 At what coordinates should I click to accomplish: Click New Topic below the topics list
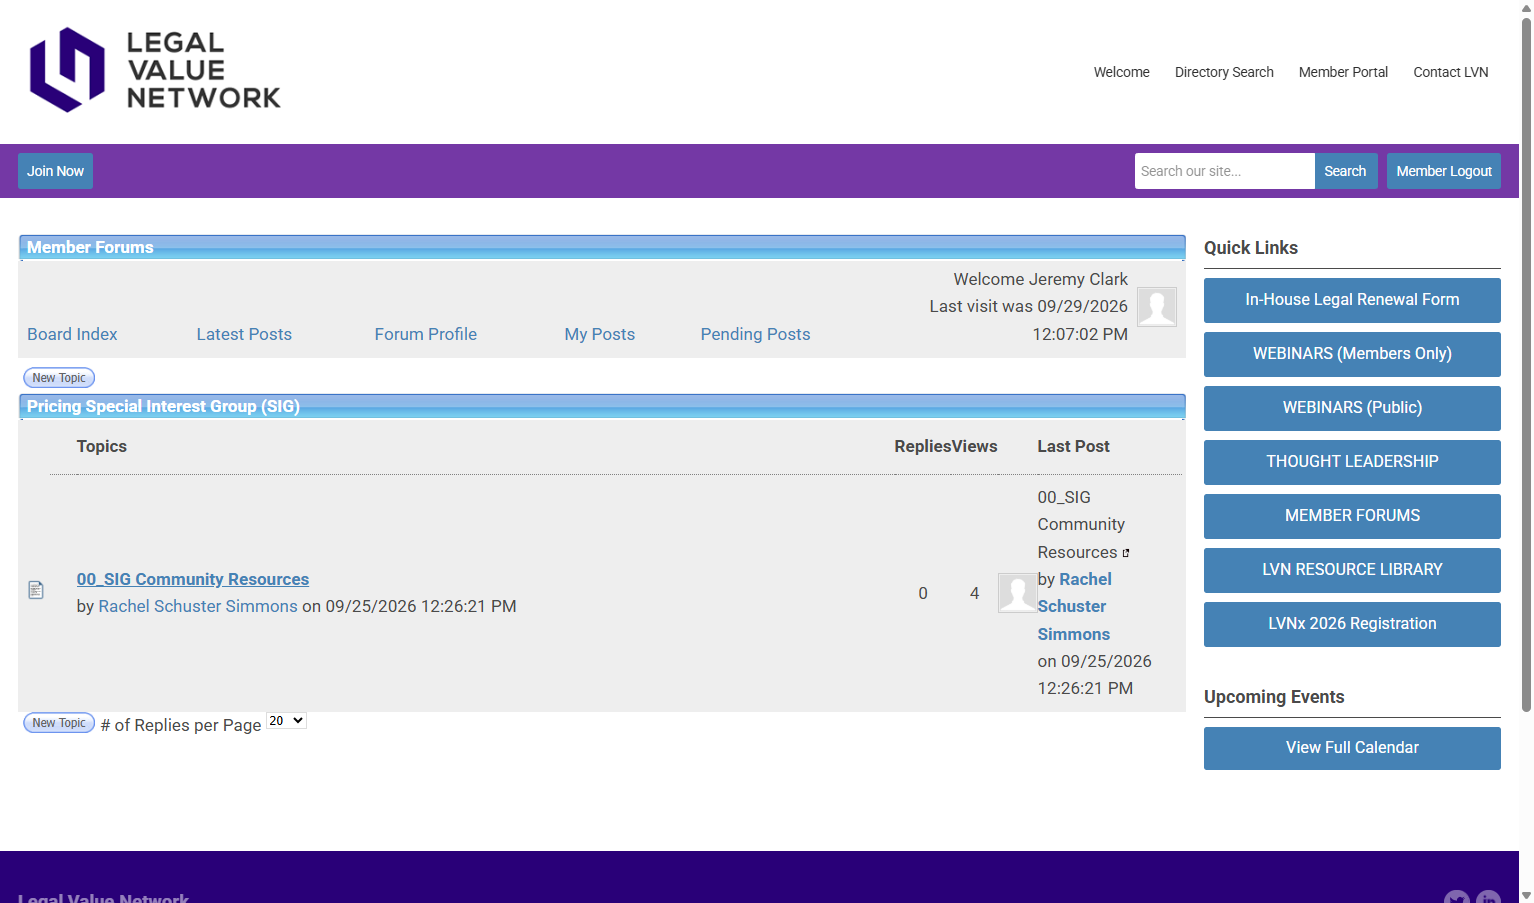[x=59, y=723]
